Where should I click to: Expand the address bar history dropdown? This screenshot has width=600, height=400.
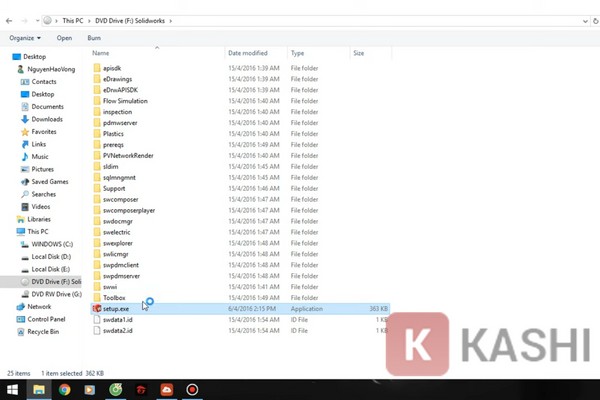pos(585,21)
